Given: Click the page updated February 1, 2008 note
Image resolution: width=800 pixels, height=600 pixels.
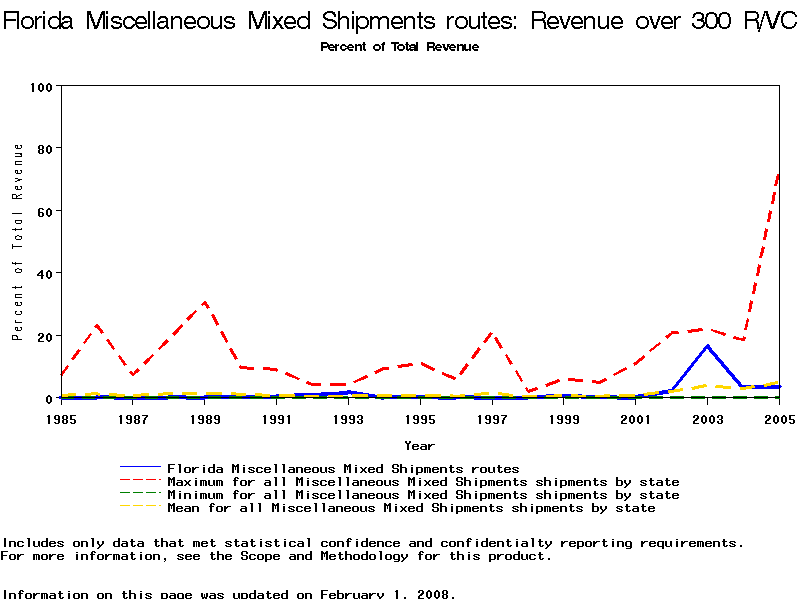Looking at the screenshot, I should point(230,594).
